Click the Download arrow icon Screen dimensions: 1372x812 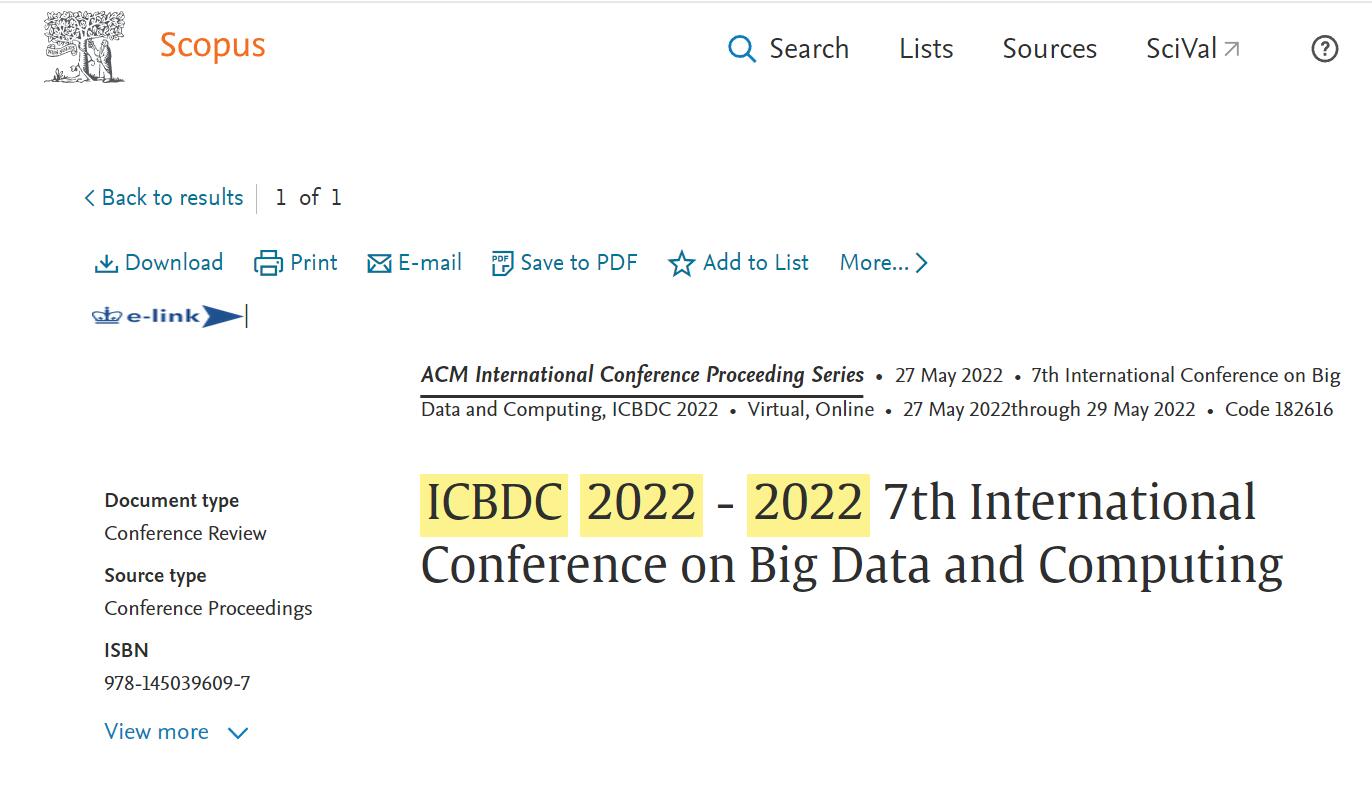(x=105, y=263)
